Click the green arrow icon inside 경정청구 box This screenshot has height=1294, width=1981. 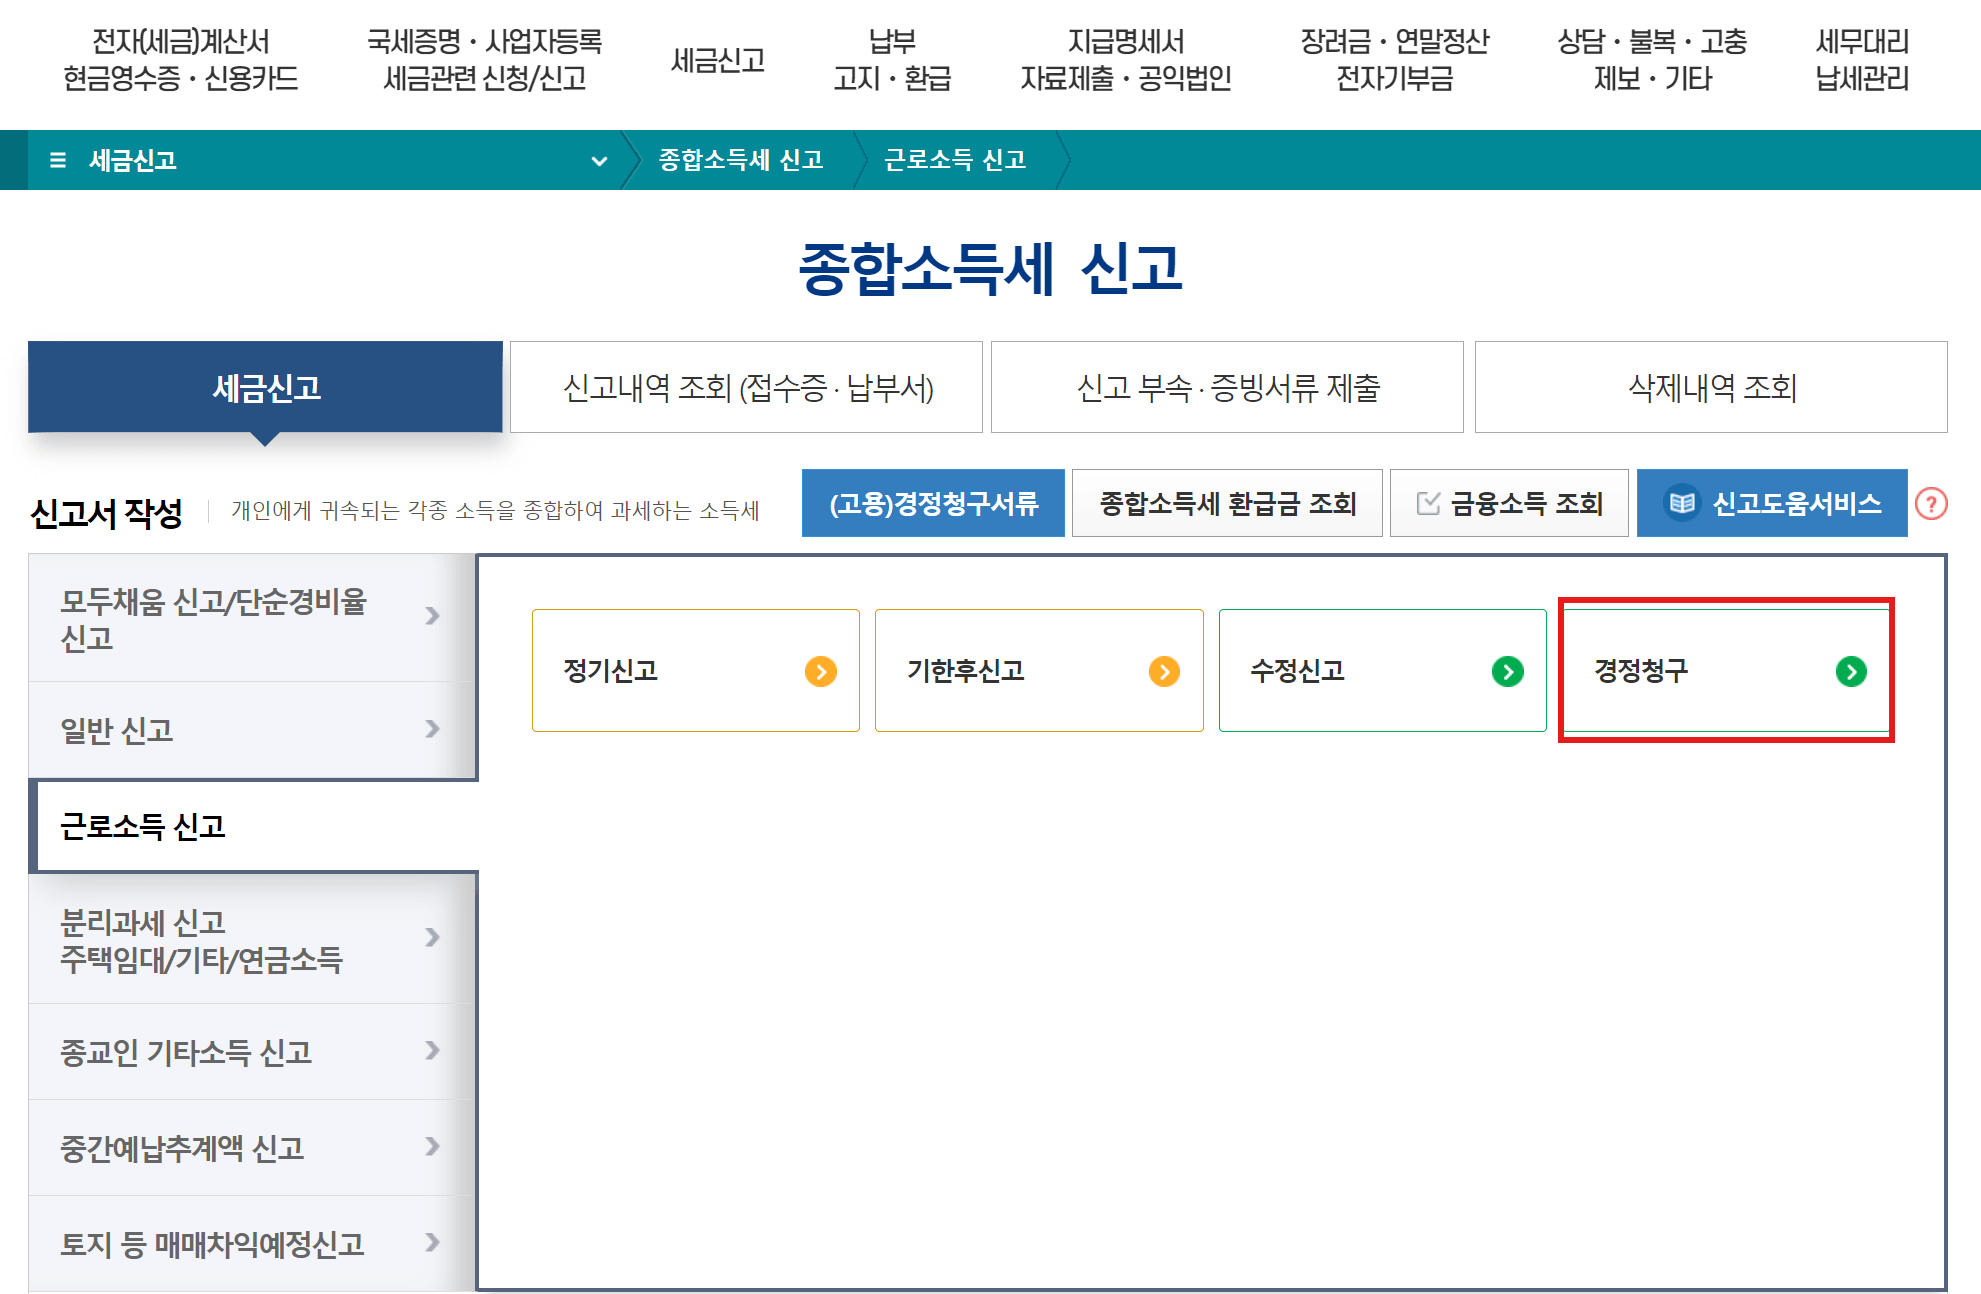[1853, 671]
